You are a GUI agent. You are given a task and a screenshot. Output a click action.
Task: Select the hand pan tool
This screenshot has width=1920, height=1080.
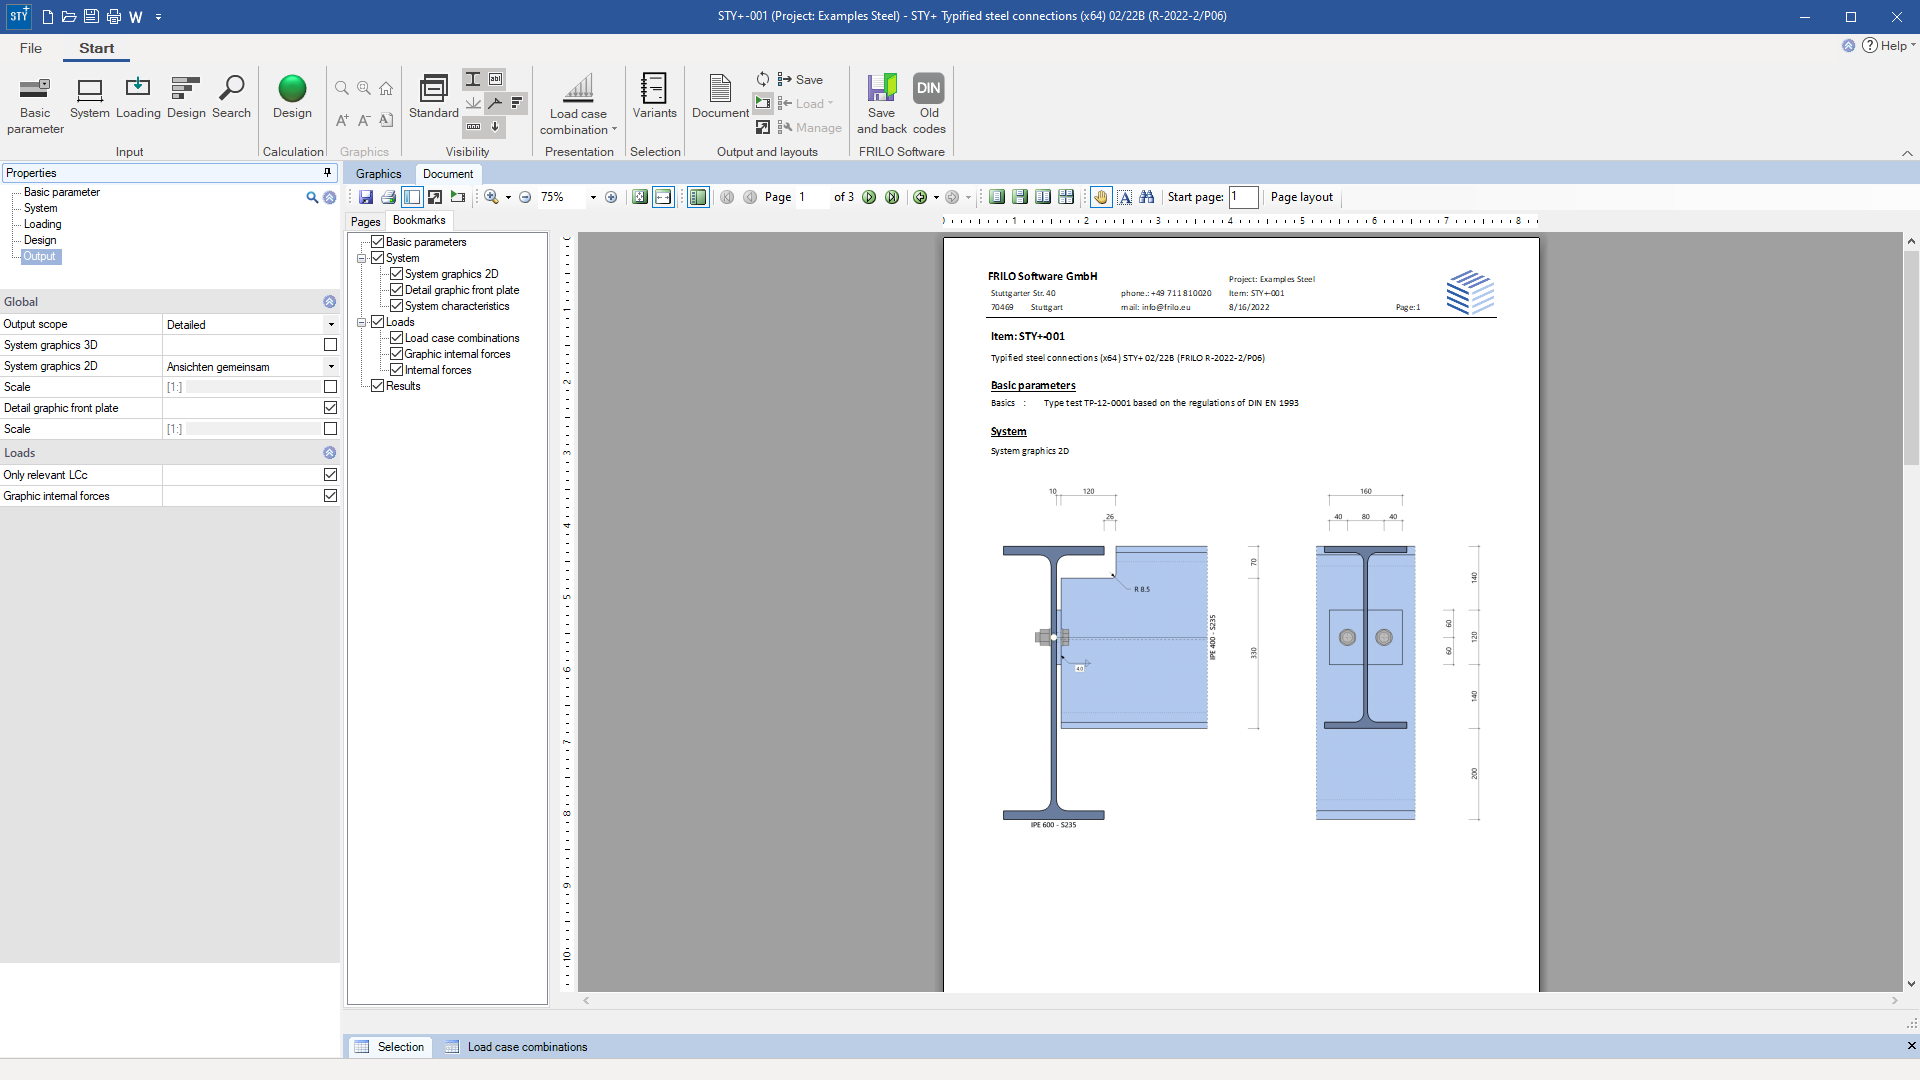pos(1101,197)
